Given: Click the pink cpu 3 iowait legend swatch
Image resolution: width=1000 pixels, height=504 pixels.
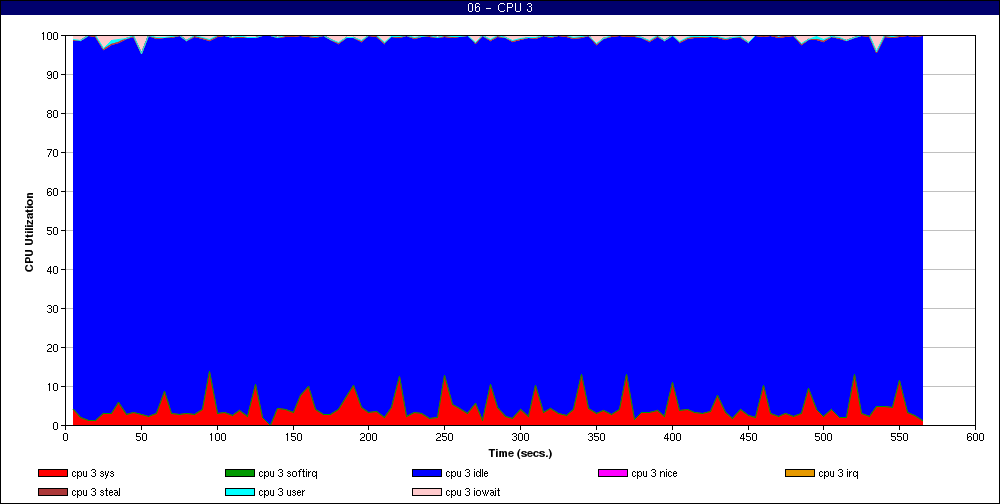Looking at the screenshot, I should click(427, 493).
